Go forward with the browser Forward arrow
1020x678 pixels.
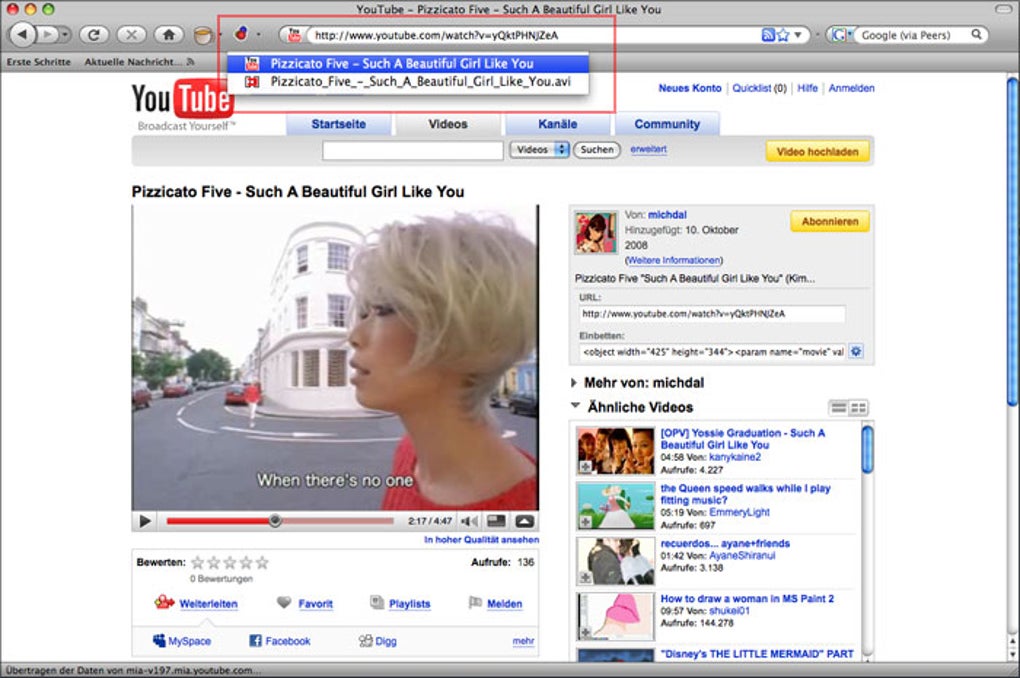click(47, 34)
